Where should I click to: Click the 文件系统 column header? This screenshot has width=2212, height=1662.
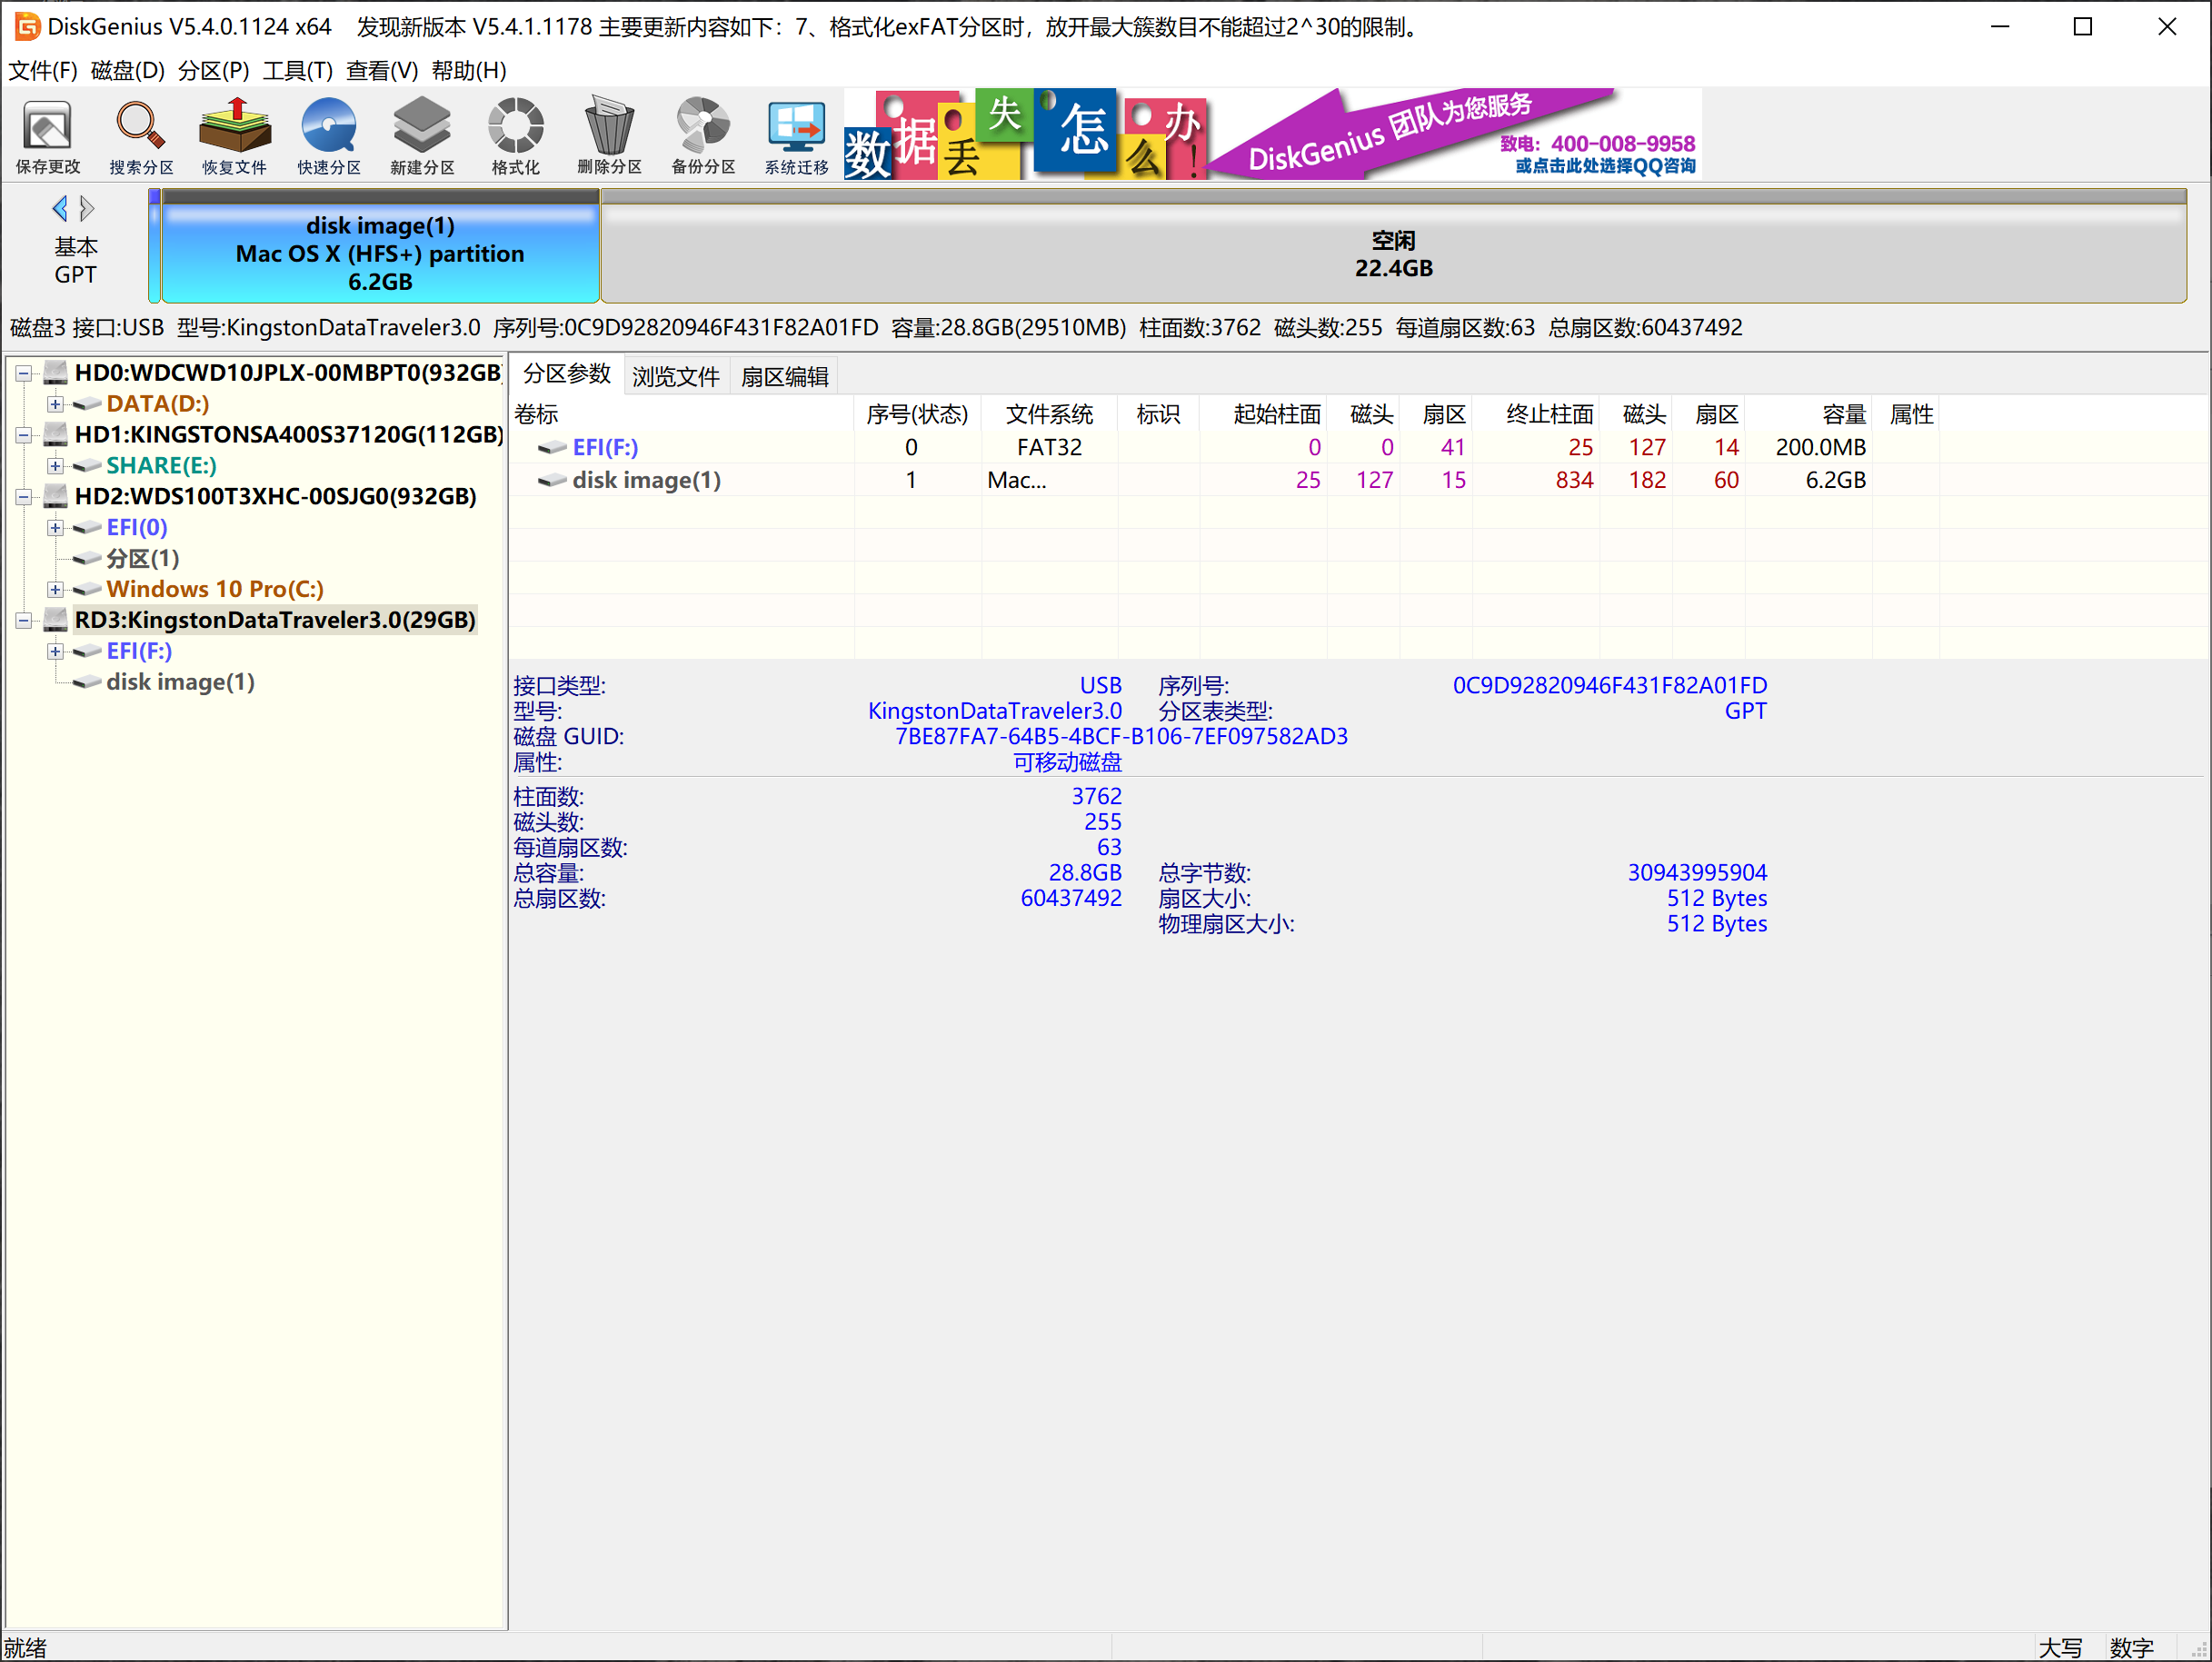pos(1049,414)
